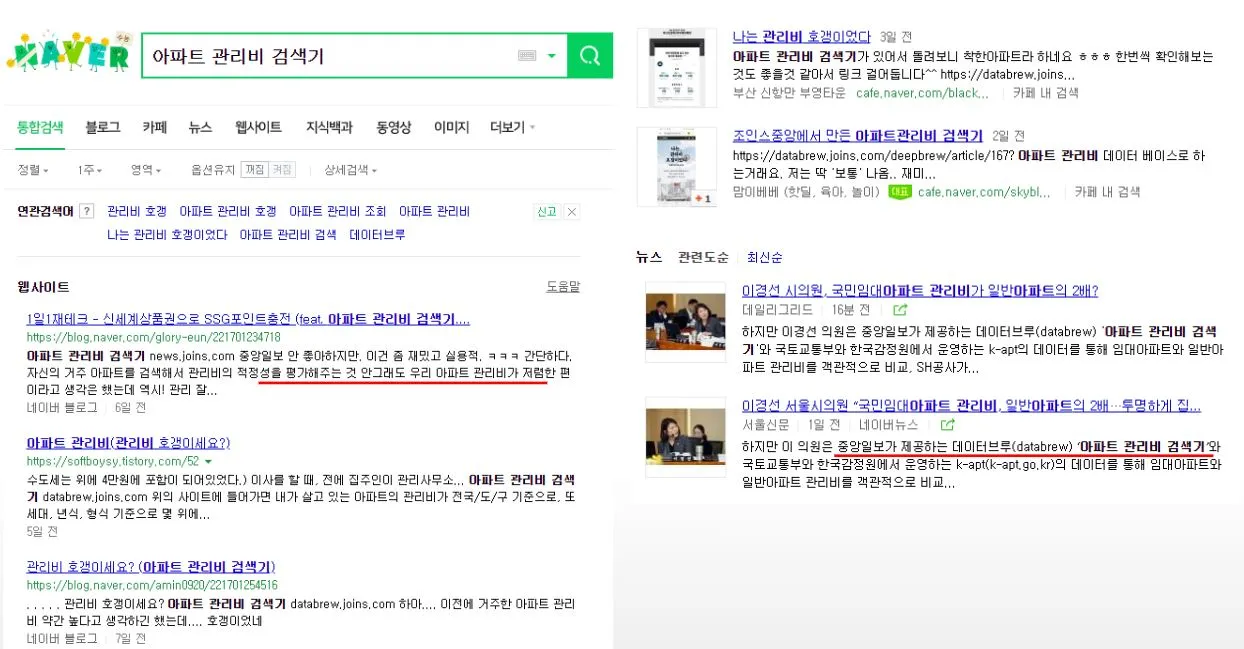
Task: Click cafe name 부산 신항만 부영타운
Action: point(789,93)
